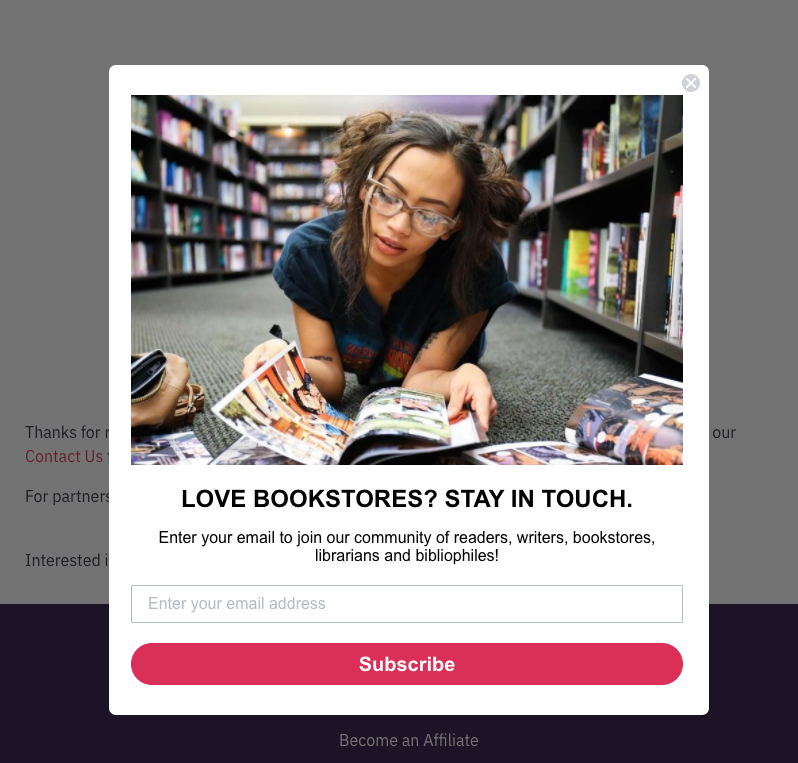Click the 'join our community of readers' description text
Image resolution: width=798 pixels, height=763 pixels.
[x=407, y=546]
